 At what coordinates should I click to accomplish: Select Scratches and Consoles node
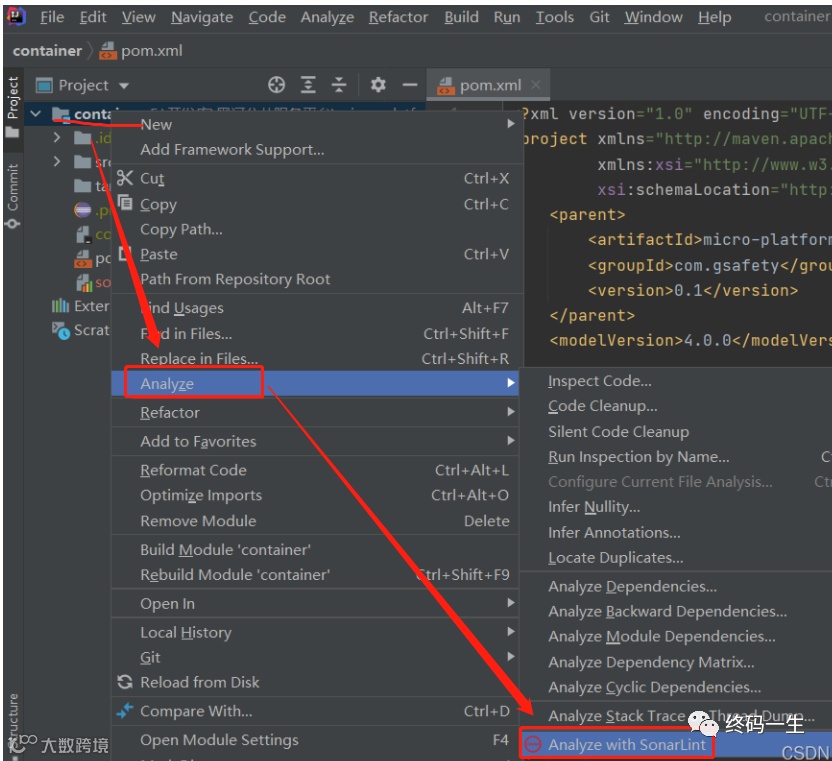81,331
